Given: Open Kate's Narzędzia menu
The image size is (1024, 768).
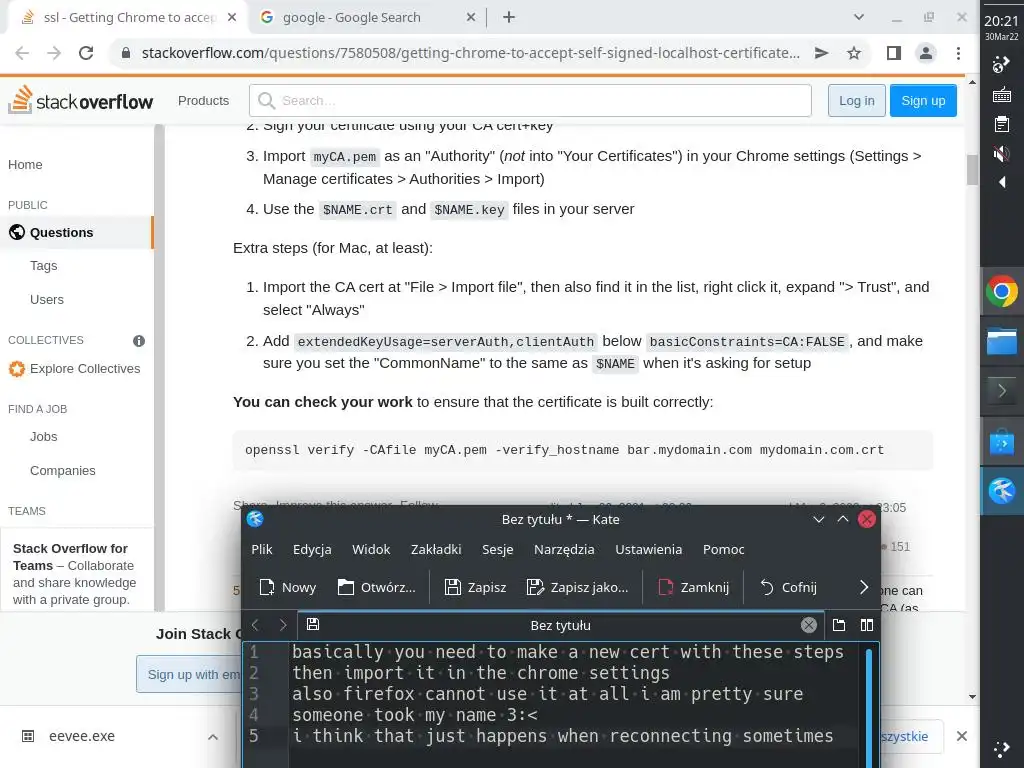Looking at the screenshot, I should click(x=564, y=549).
